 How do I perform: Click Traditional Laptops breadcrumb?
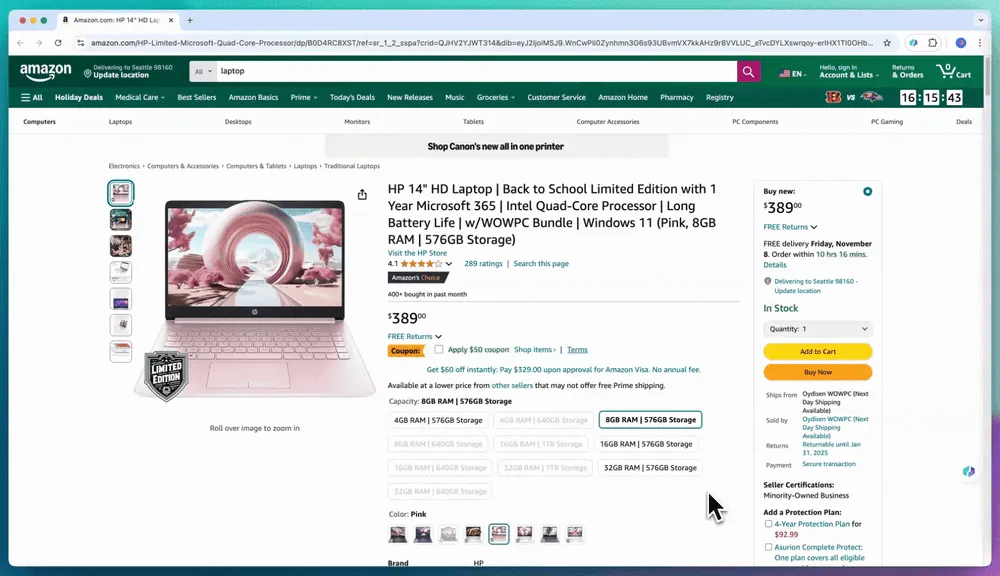[x=351, y=166]
